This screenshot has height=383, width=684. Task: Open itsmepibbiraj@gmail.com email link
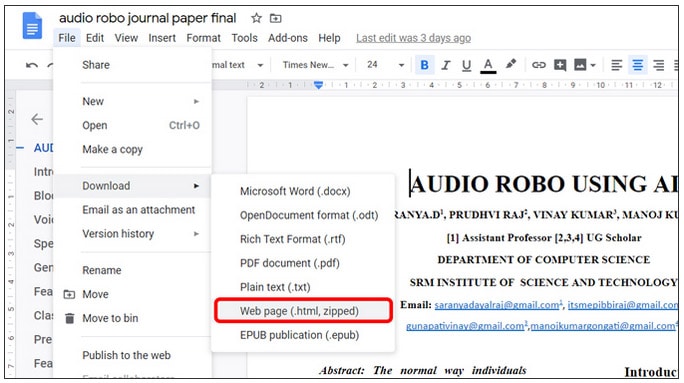[623, 305]
